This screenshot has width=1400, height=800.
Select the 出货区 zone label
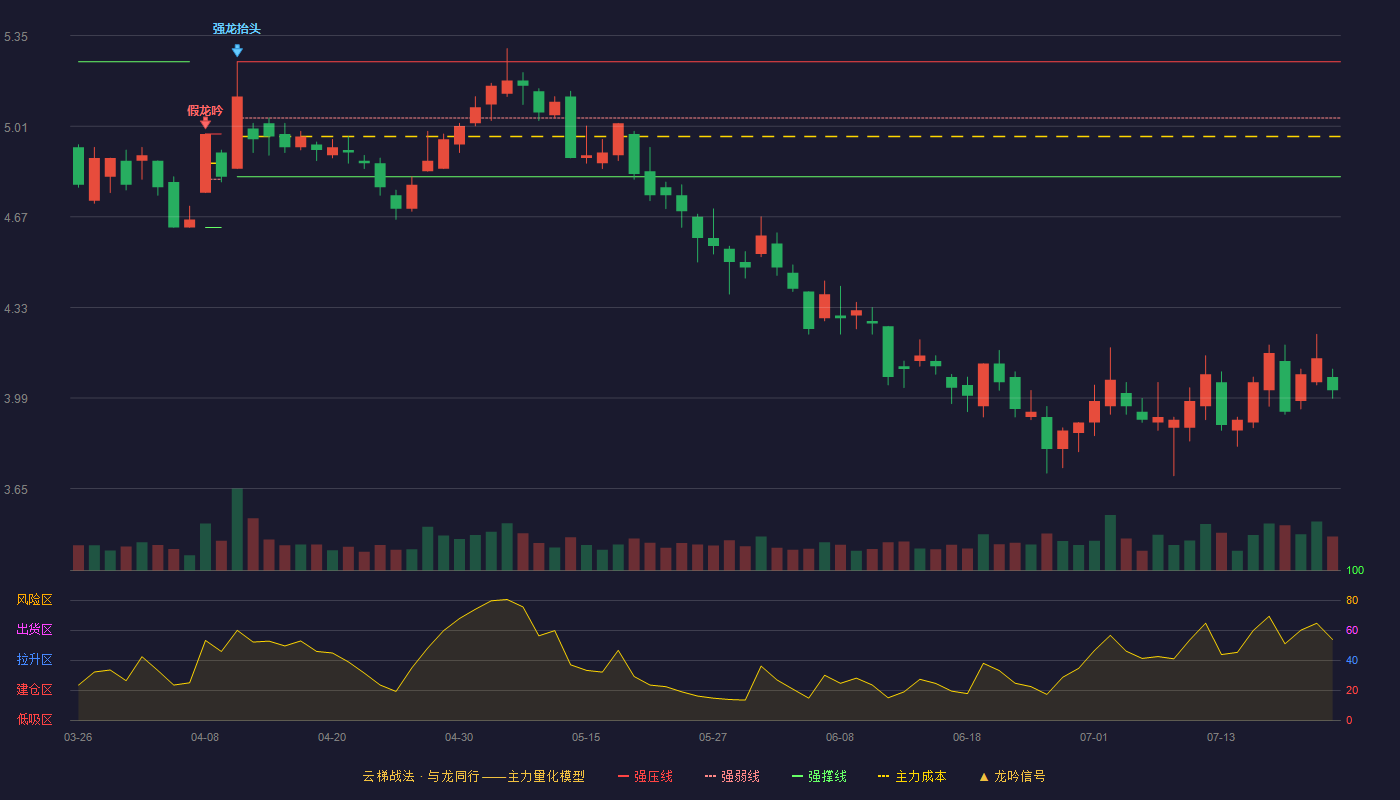(x=34, y=630)
